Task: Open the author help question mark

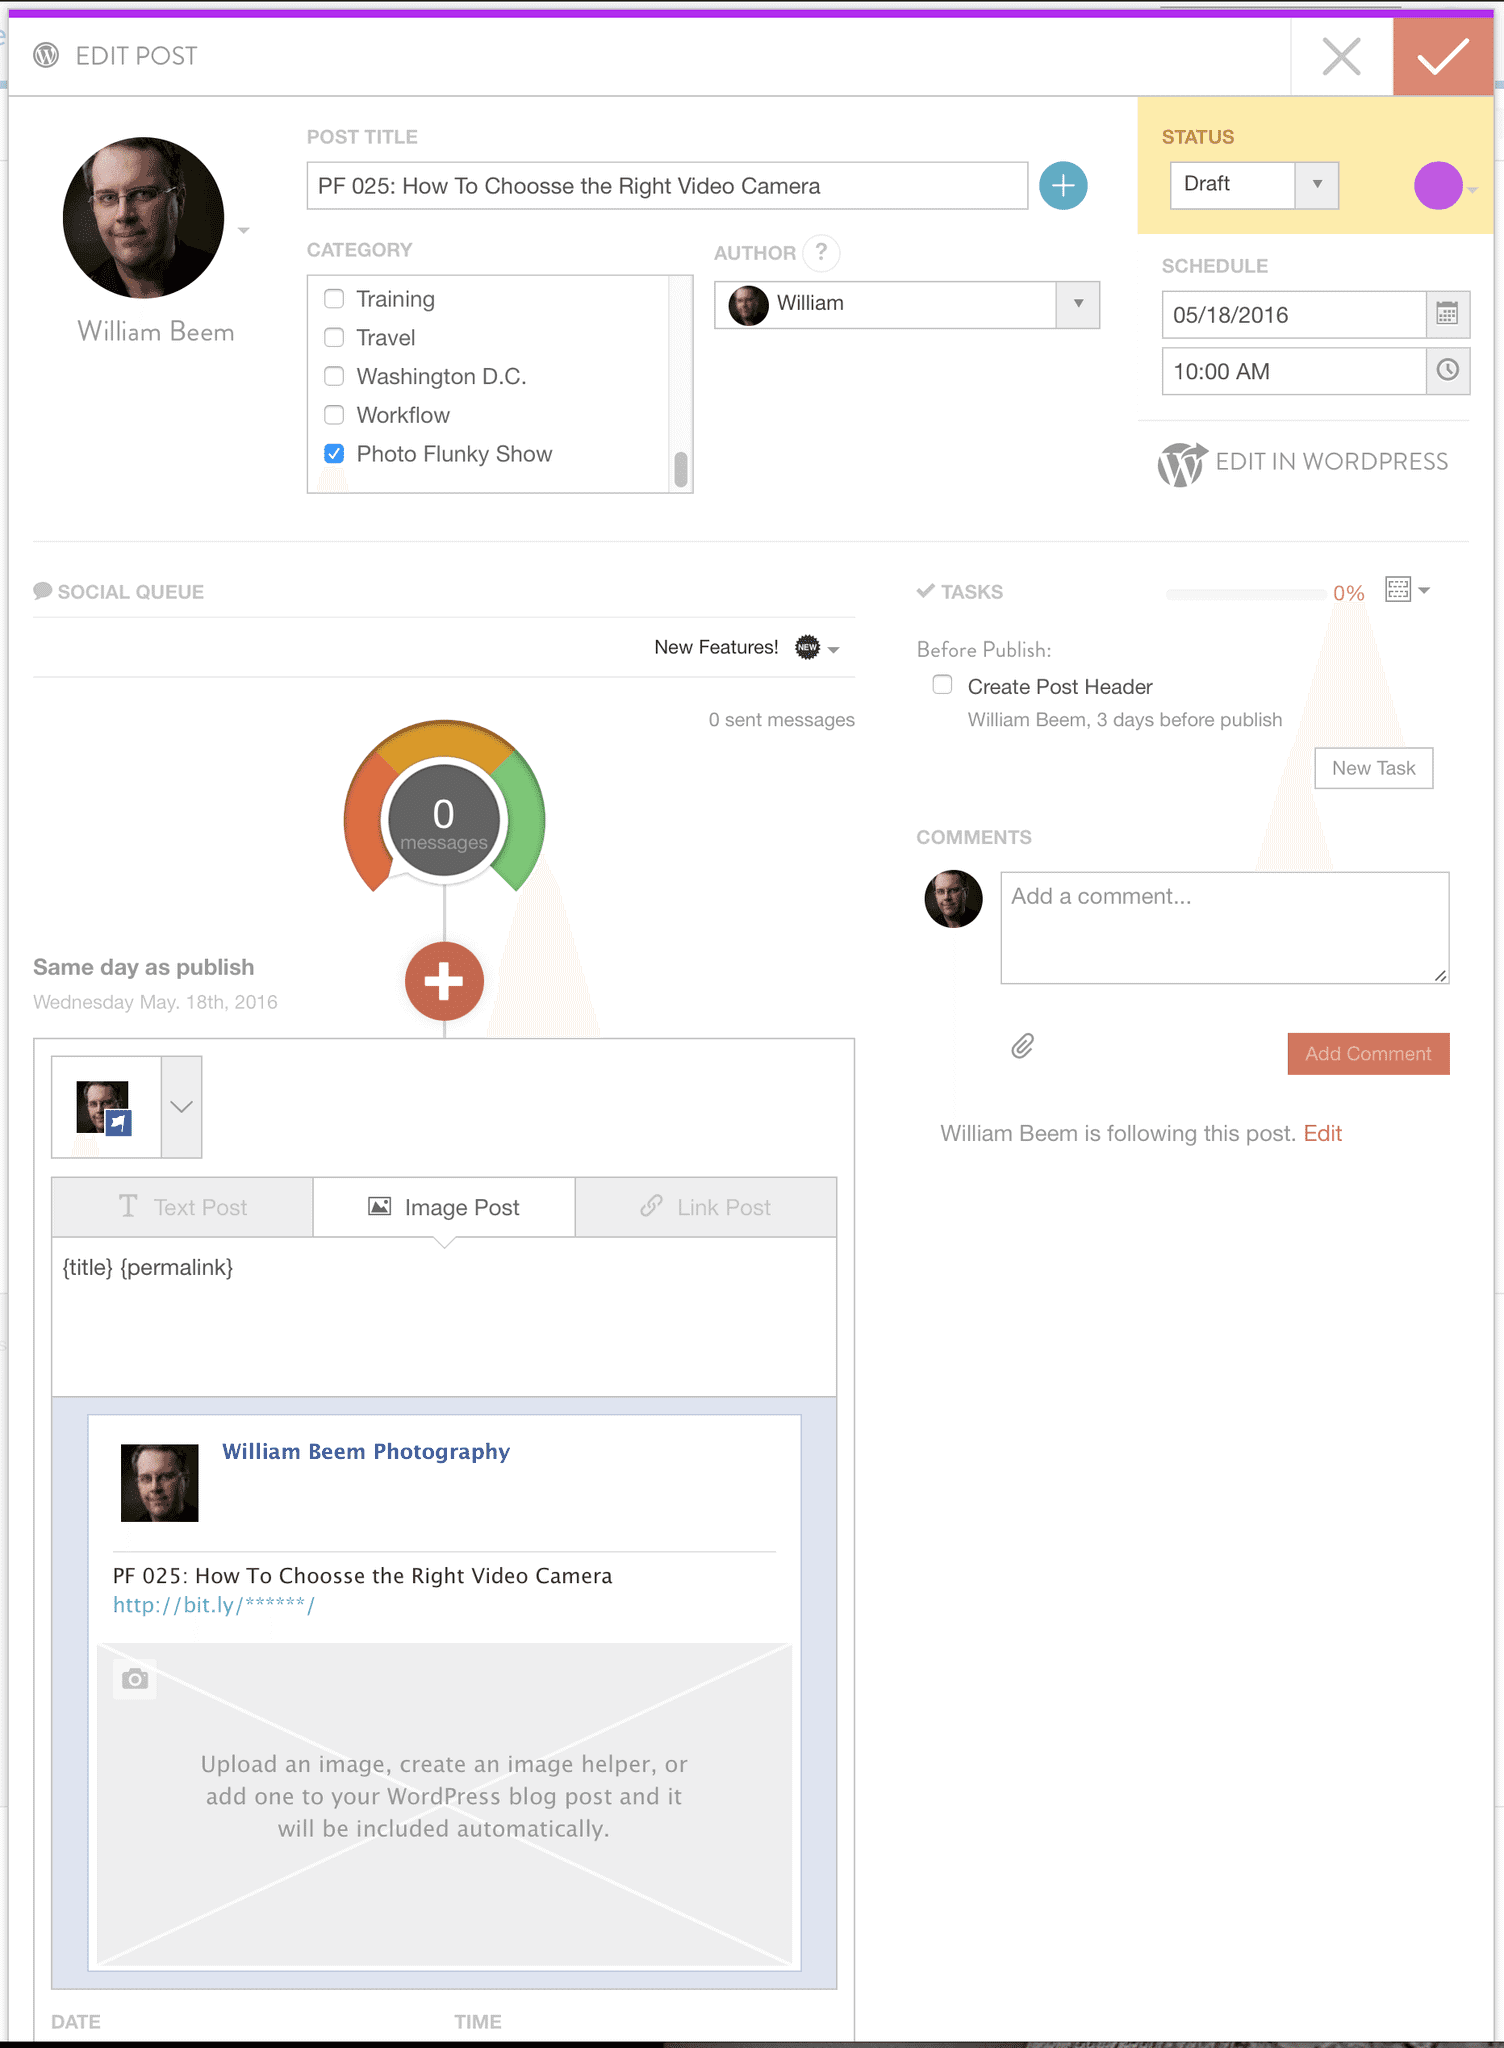Action: (x=821, y=252)
